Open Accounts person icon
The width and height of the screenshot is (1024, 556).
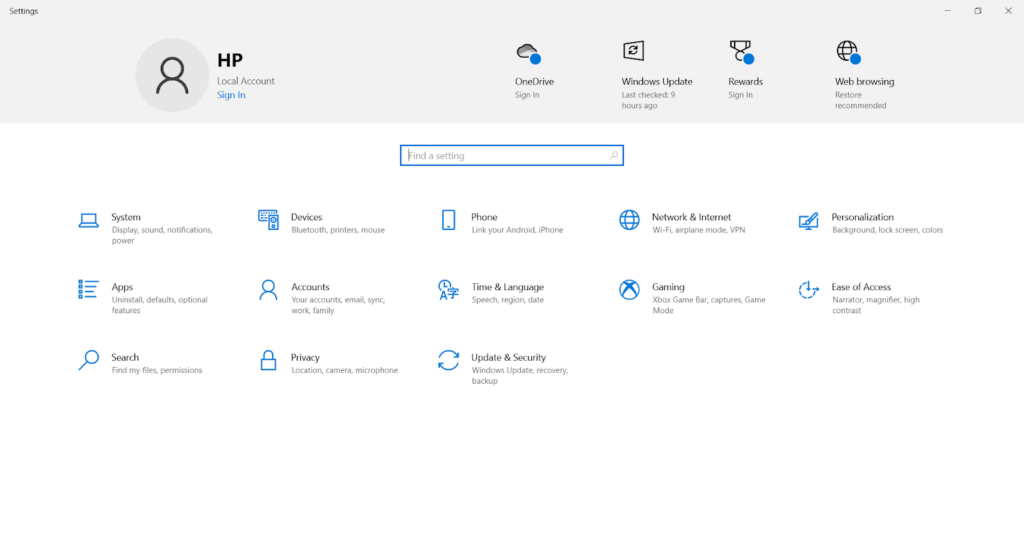268,290
